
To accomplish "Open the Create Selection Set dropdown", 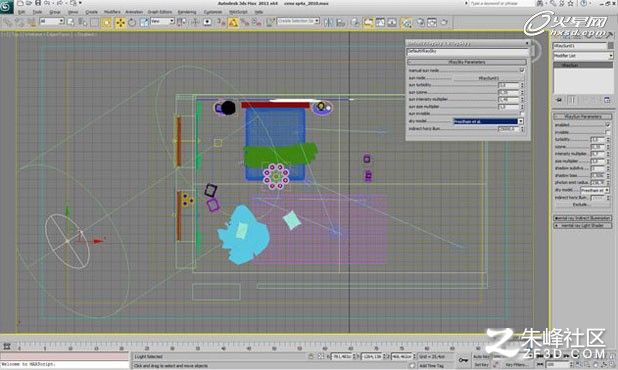I will 298,21.
